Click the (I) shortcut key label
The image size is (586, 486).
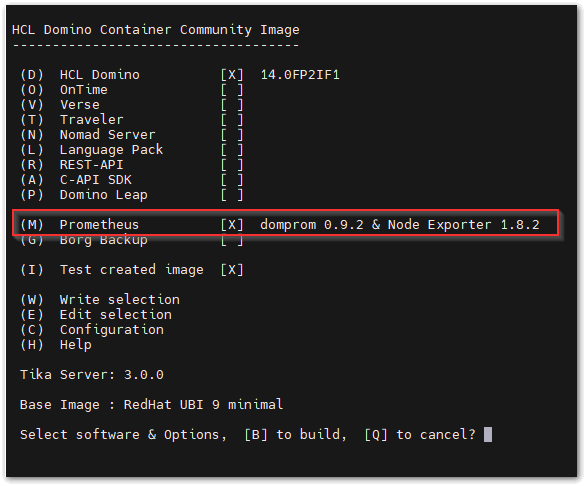pos(32,270)
